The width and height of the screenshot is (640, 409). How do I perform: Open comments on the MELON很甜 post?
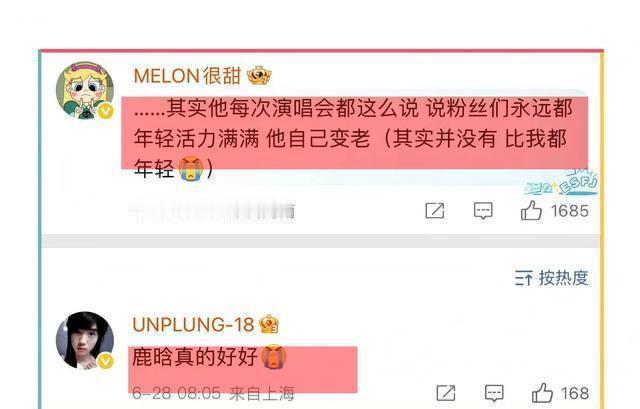coord(483,211)
